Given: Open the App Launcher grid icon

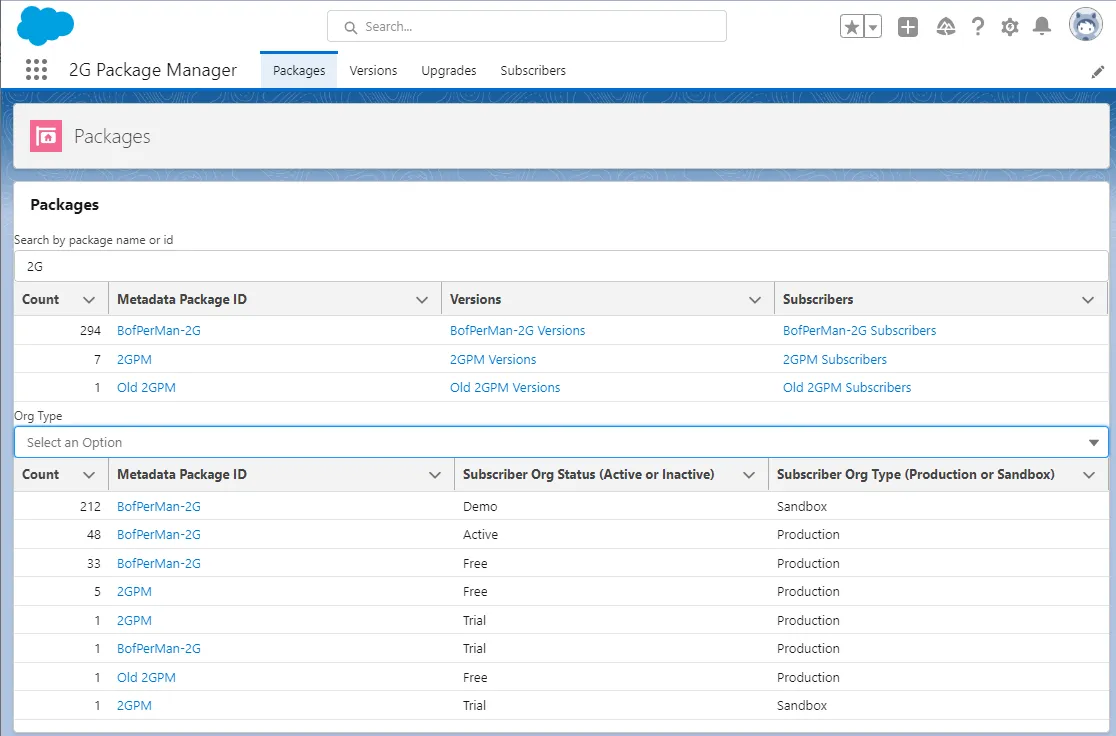Looking at the screenshot, I should click(x=36, y=70).
